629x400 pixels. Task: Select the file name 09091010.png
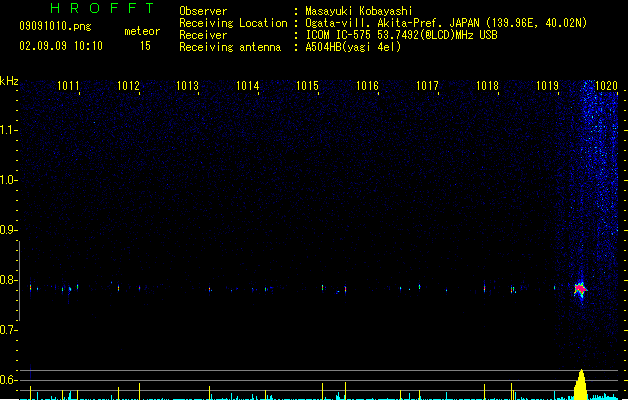55,26
